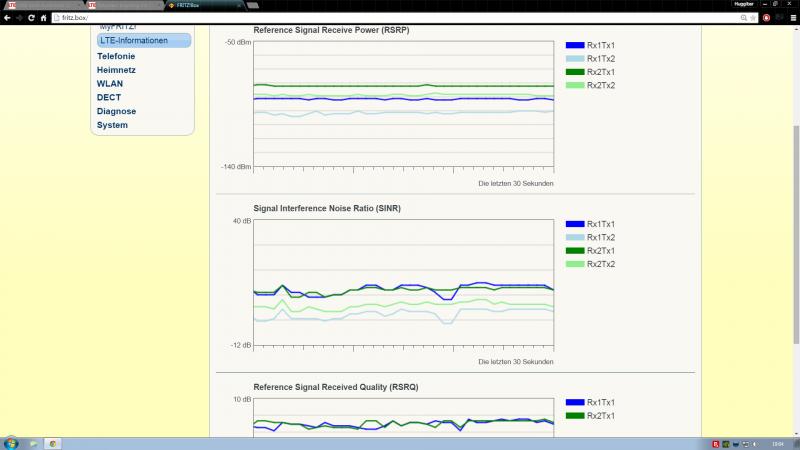Open the Chrome taskbar button
Viewport: 800px width, 450px height.
pos(53,444)
